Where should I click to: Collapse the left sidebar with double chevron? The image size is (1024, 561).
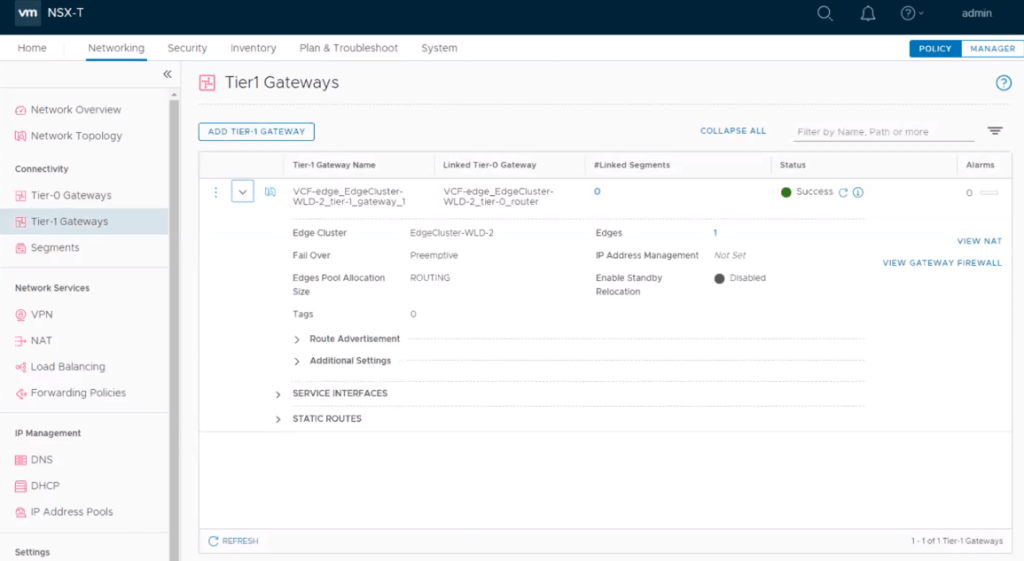click(167, 74)
